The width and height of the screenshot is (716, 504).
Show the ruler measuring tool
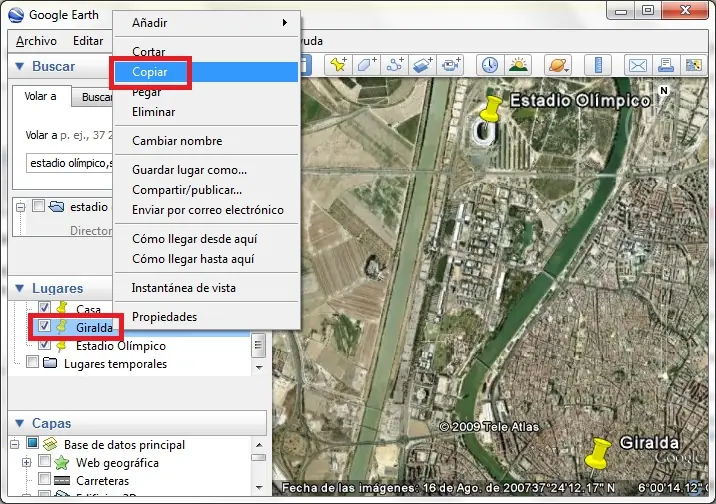[x=598, y=65]
